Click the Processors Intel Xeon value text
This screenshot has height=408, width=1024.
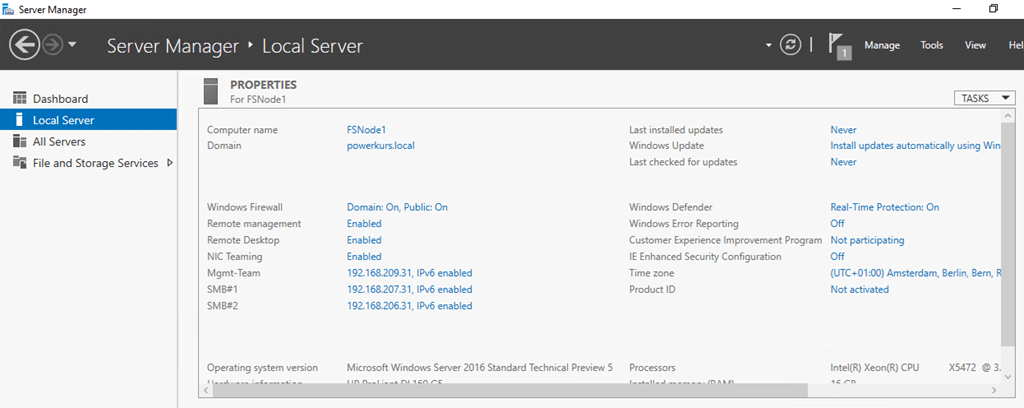point(915,368)
